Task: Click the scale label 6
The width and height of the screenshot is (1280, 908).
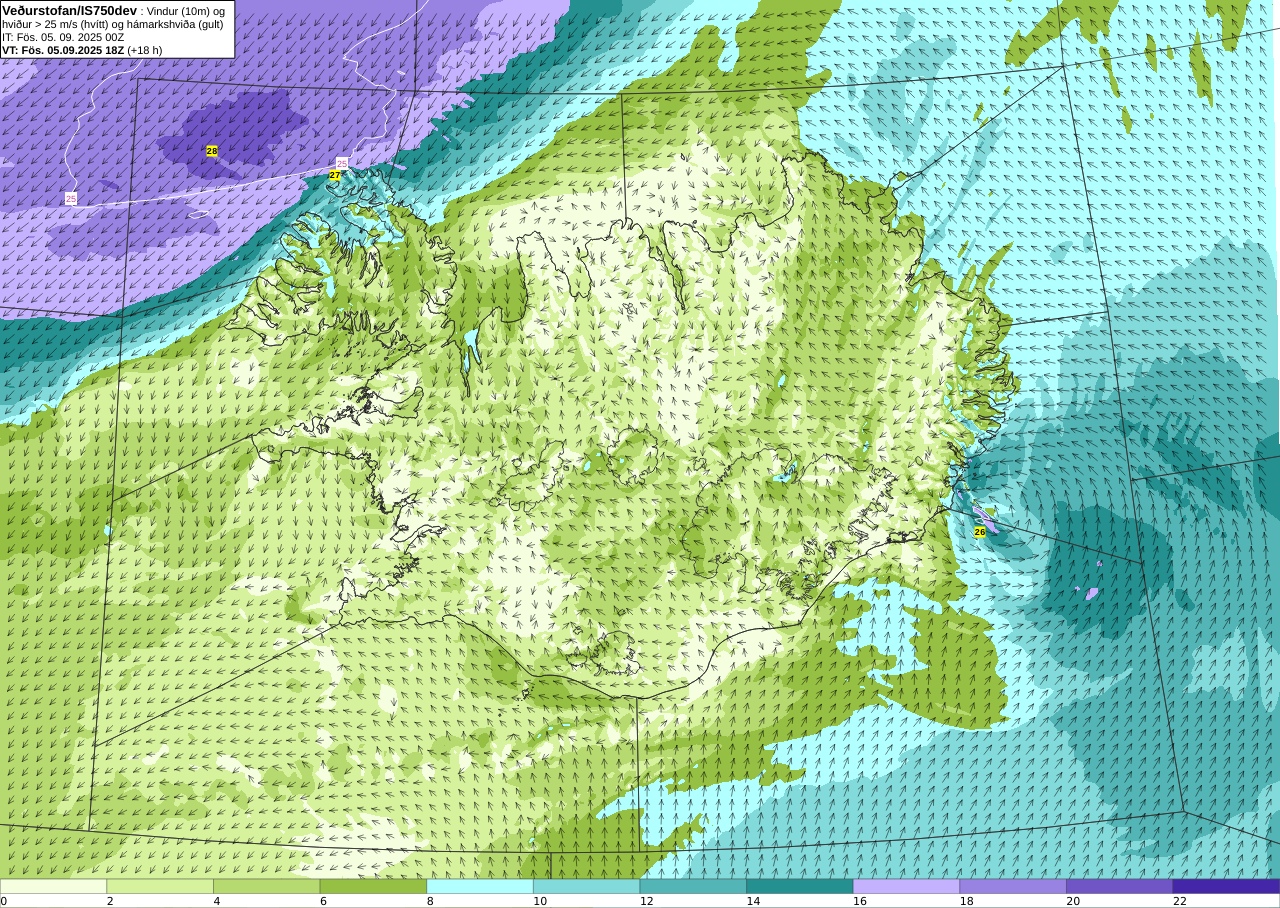Action: click(323, 901)
